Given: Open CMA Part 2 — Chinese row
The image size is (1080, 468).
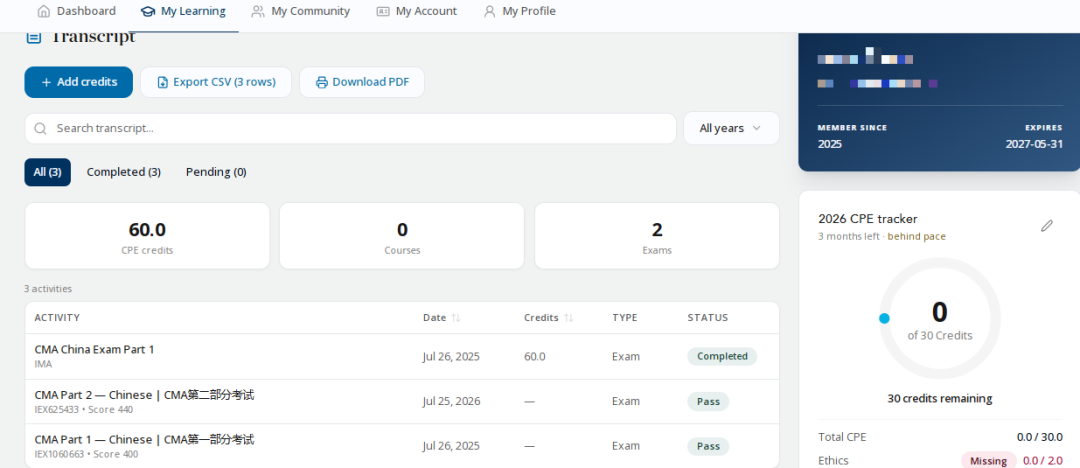Looking at the screenshot, I should pyautogui.click(x=402, y=401).
